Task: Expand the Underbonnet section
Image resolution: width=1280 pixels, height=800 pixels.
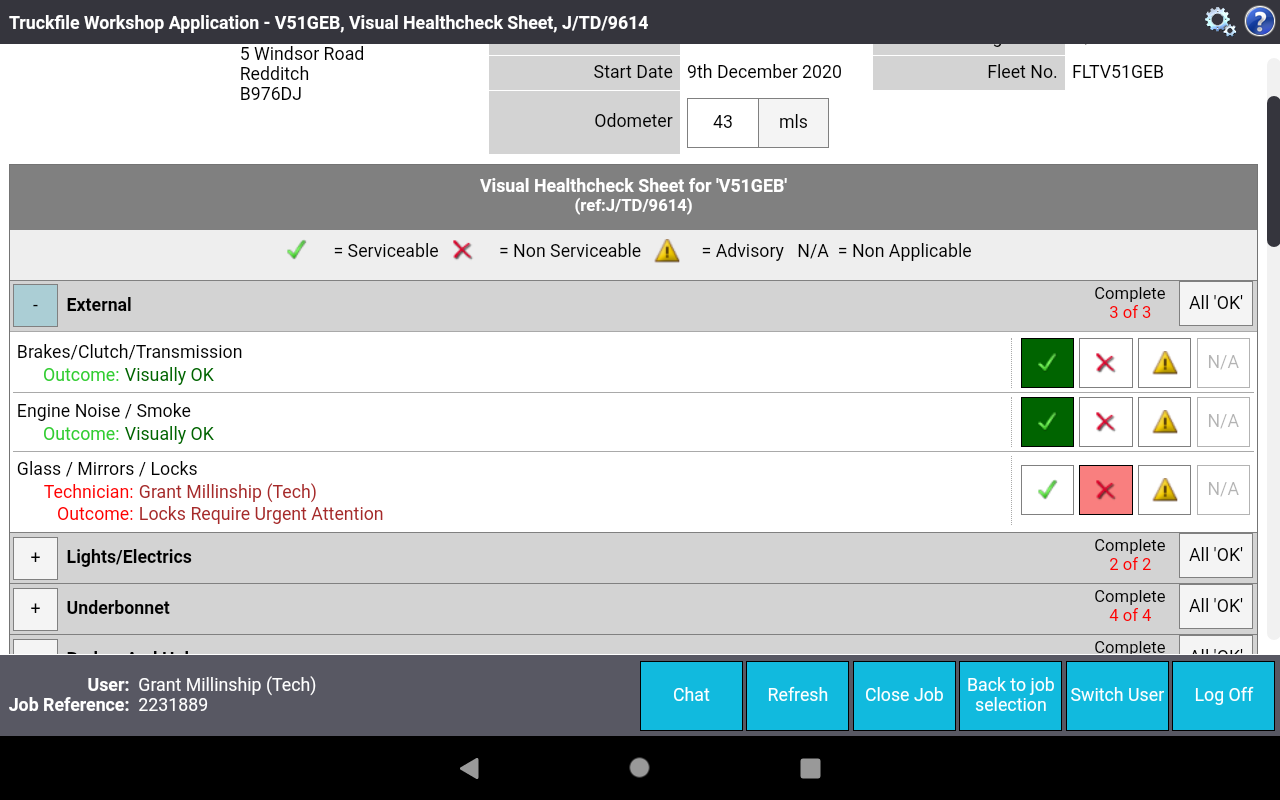Action: click(35, 608)
